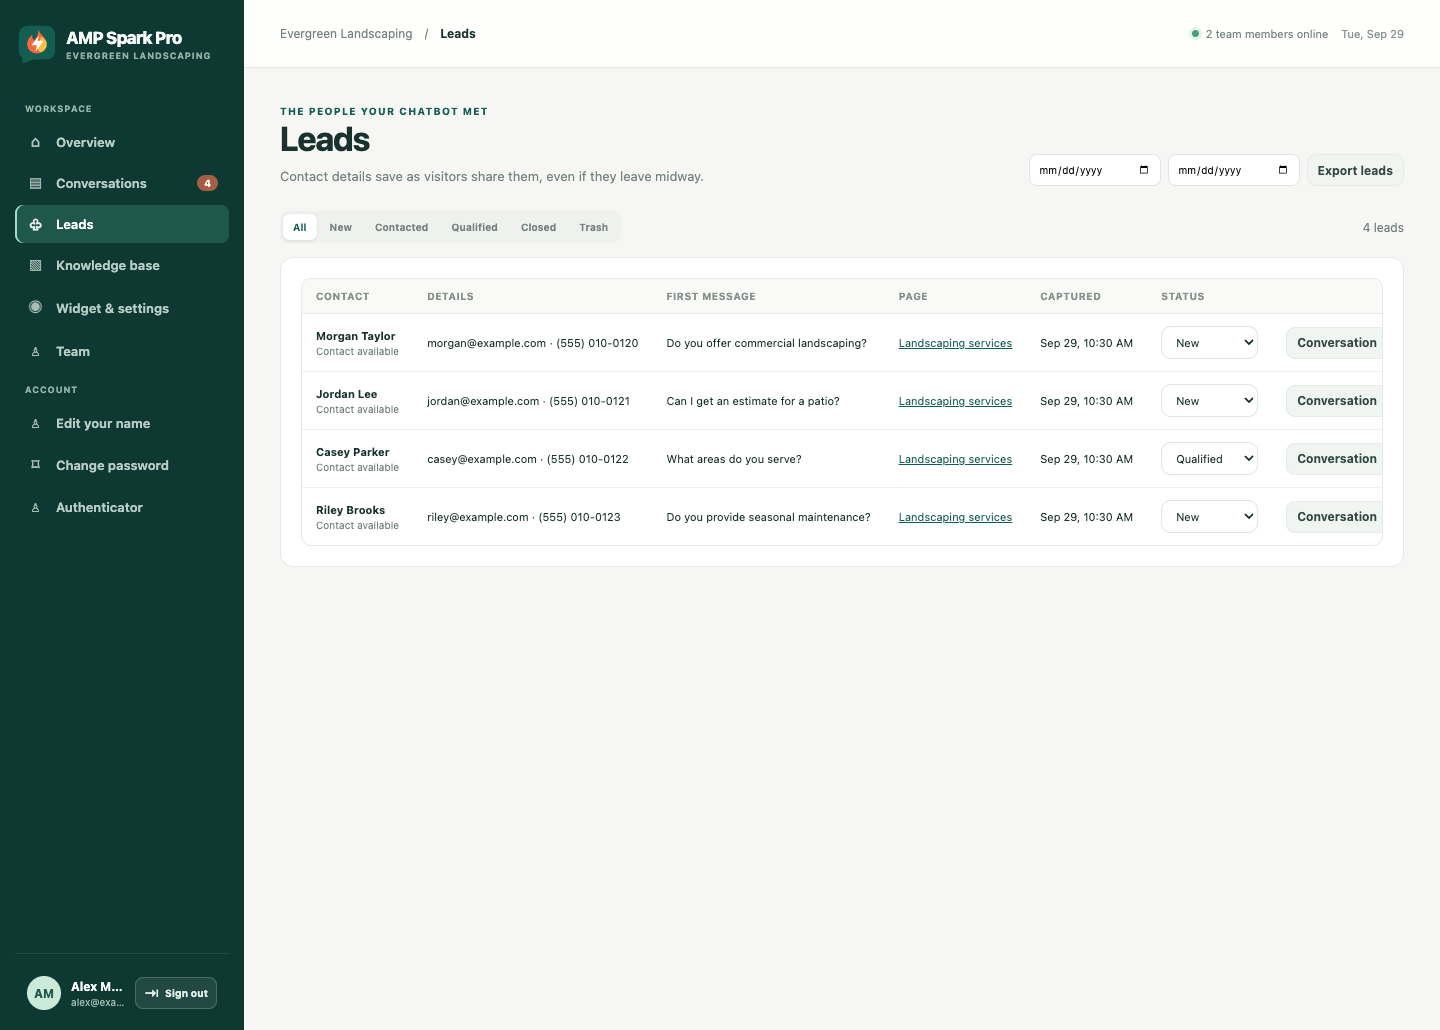
Task: Click the Export leads button
Action: click(x=1355, y=170)
